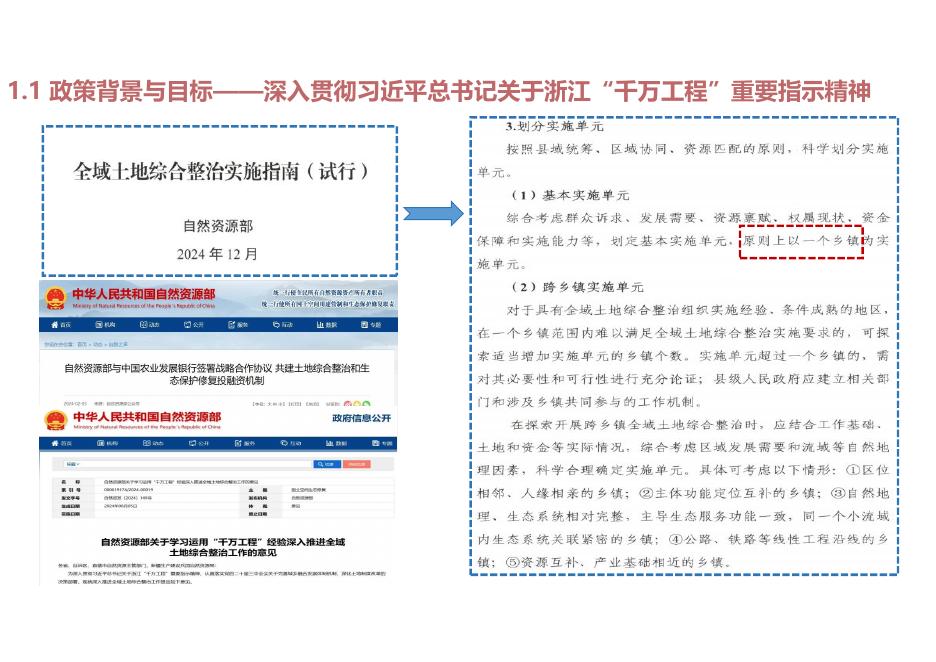The image size is (936, 662).
Task: Go to 首页 in the 政府信息公开 page navbar
Action: point(61,444)
